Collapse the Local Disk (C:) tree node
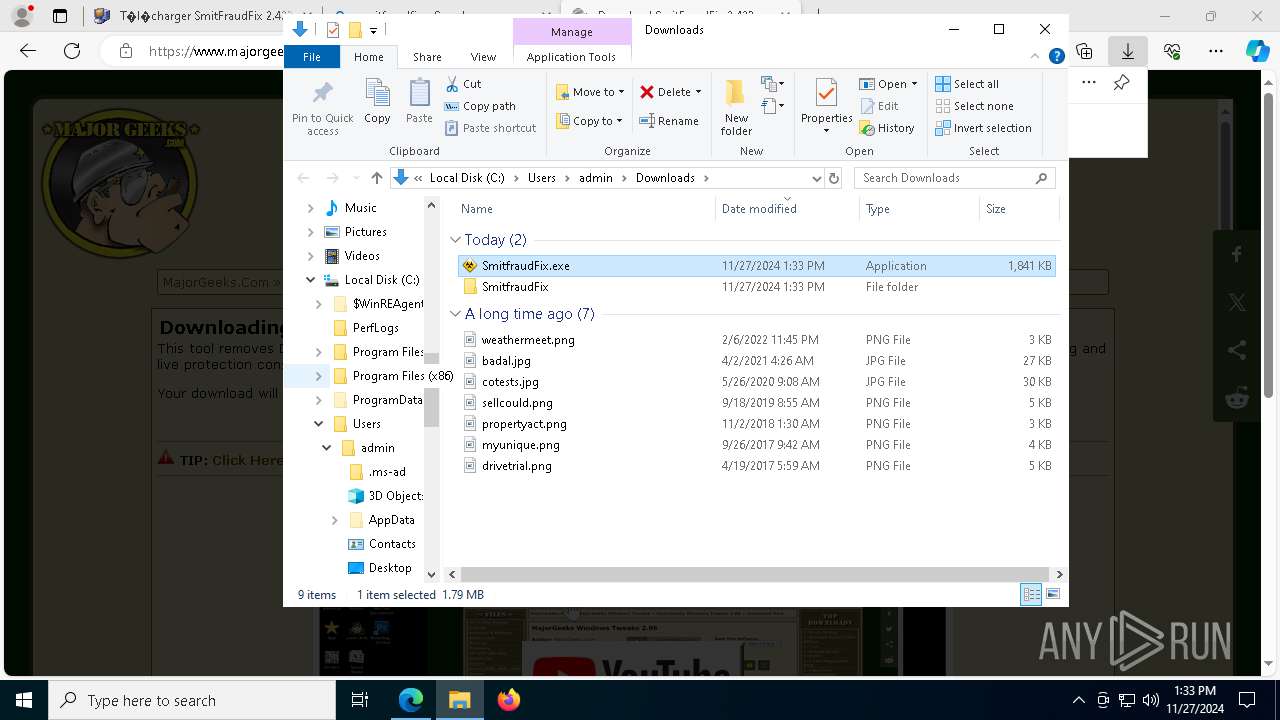 click(x=310, y=280)
